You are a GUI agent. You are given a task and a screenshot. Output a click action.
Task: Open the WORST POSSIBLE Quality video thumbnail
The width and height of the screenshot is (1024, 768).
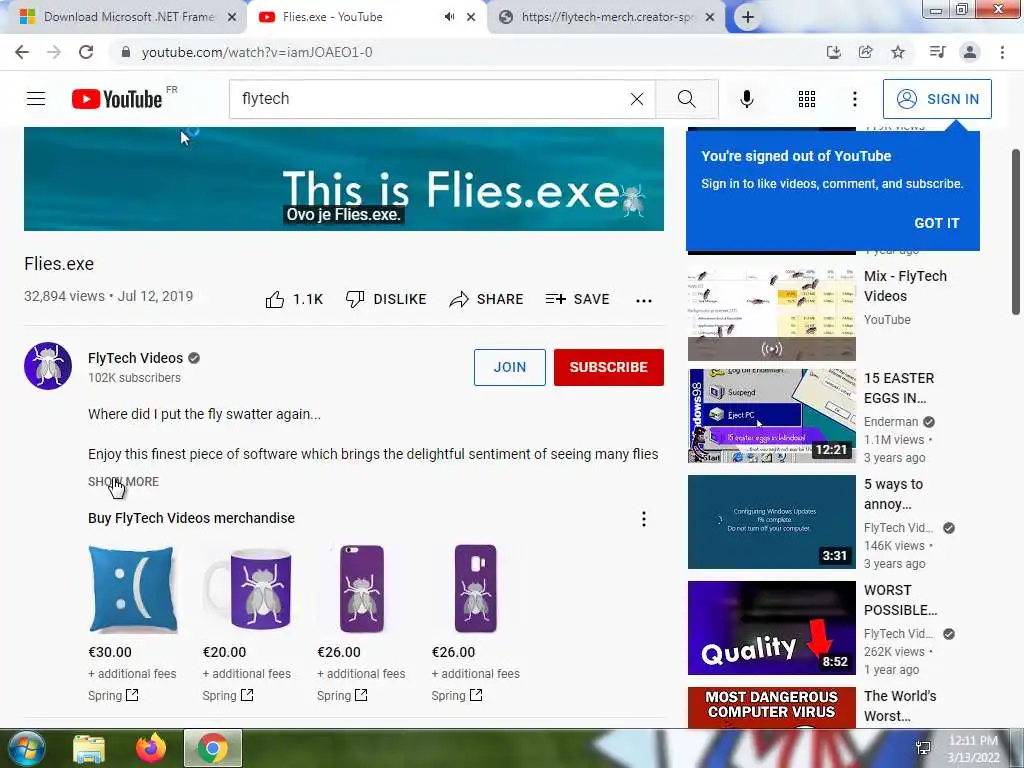pyautogui.click(x=771, y=628)
